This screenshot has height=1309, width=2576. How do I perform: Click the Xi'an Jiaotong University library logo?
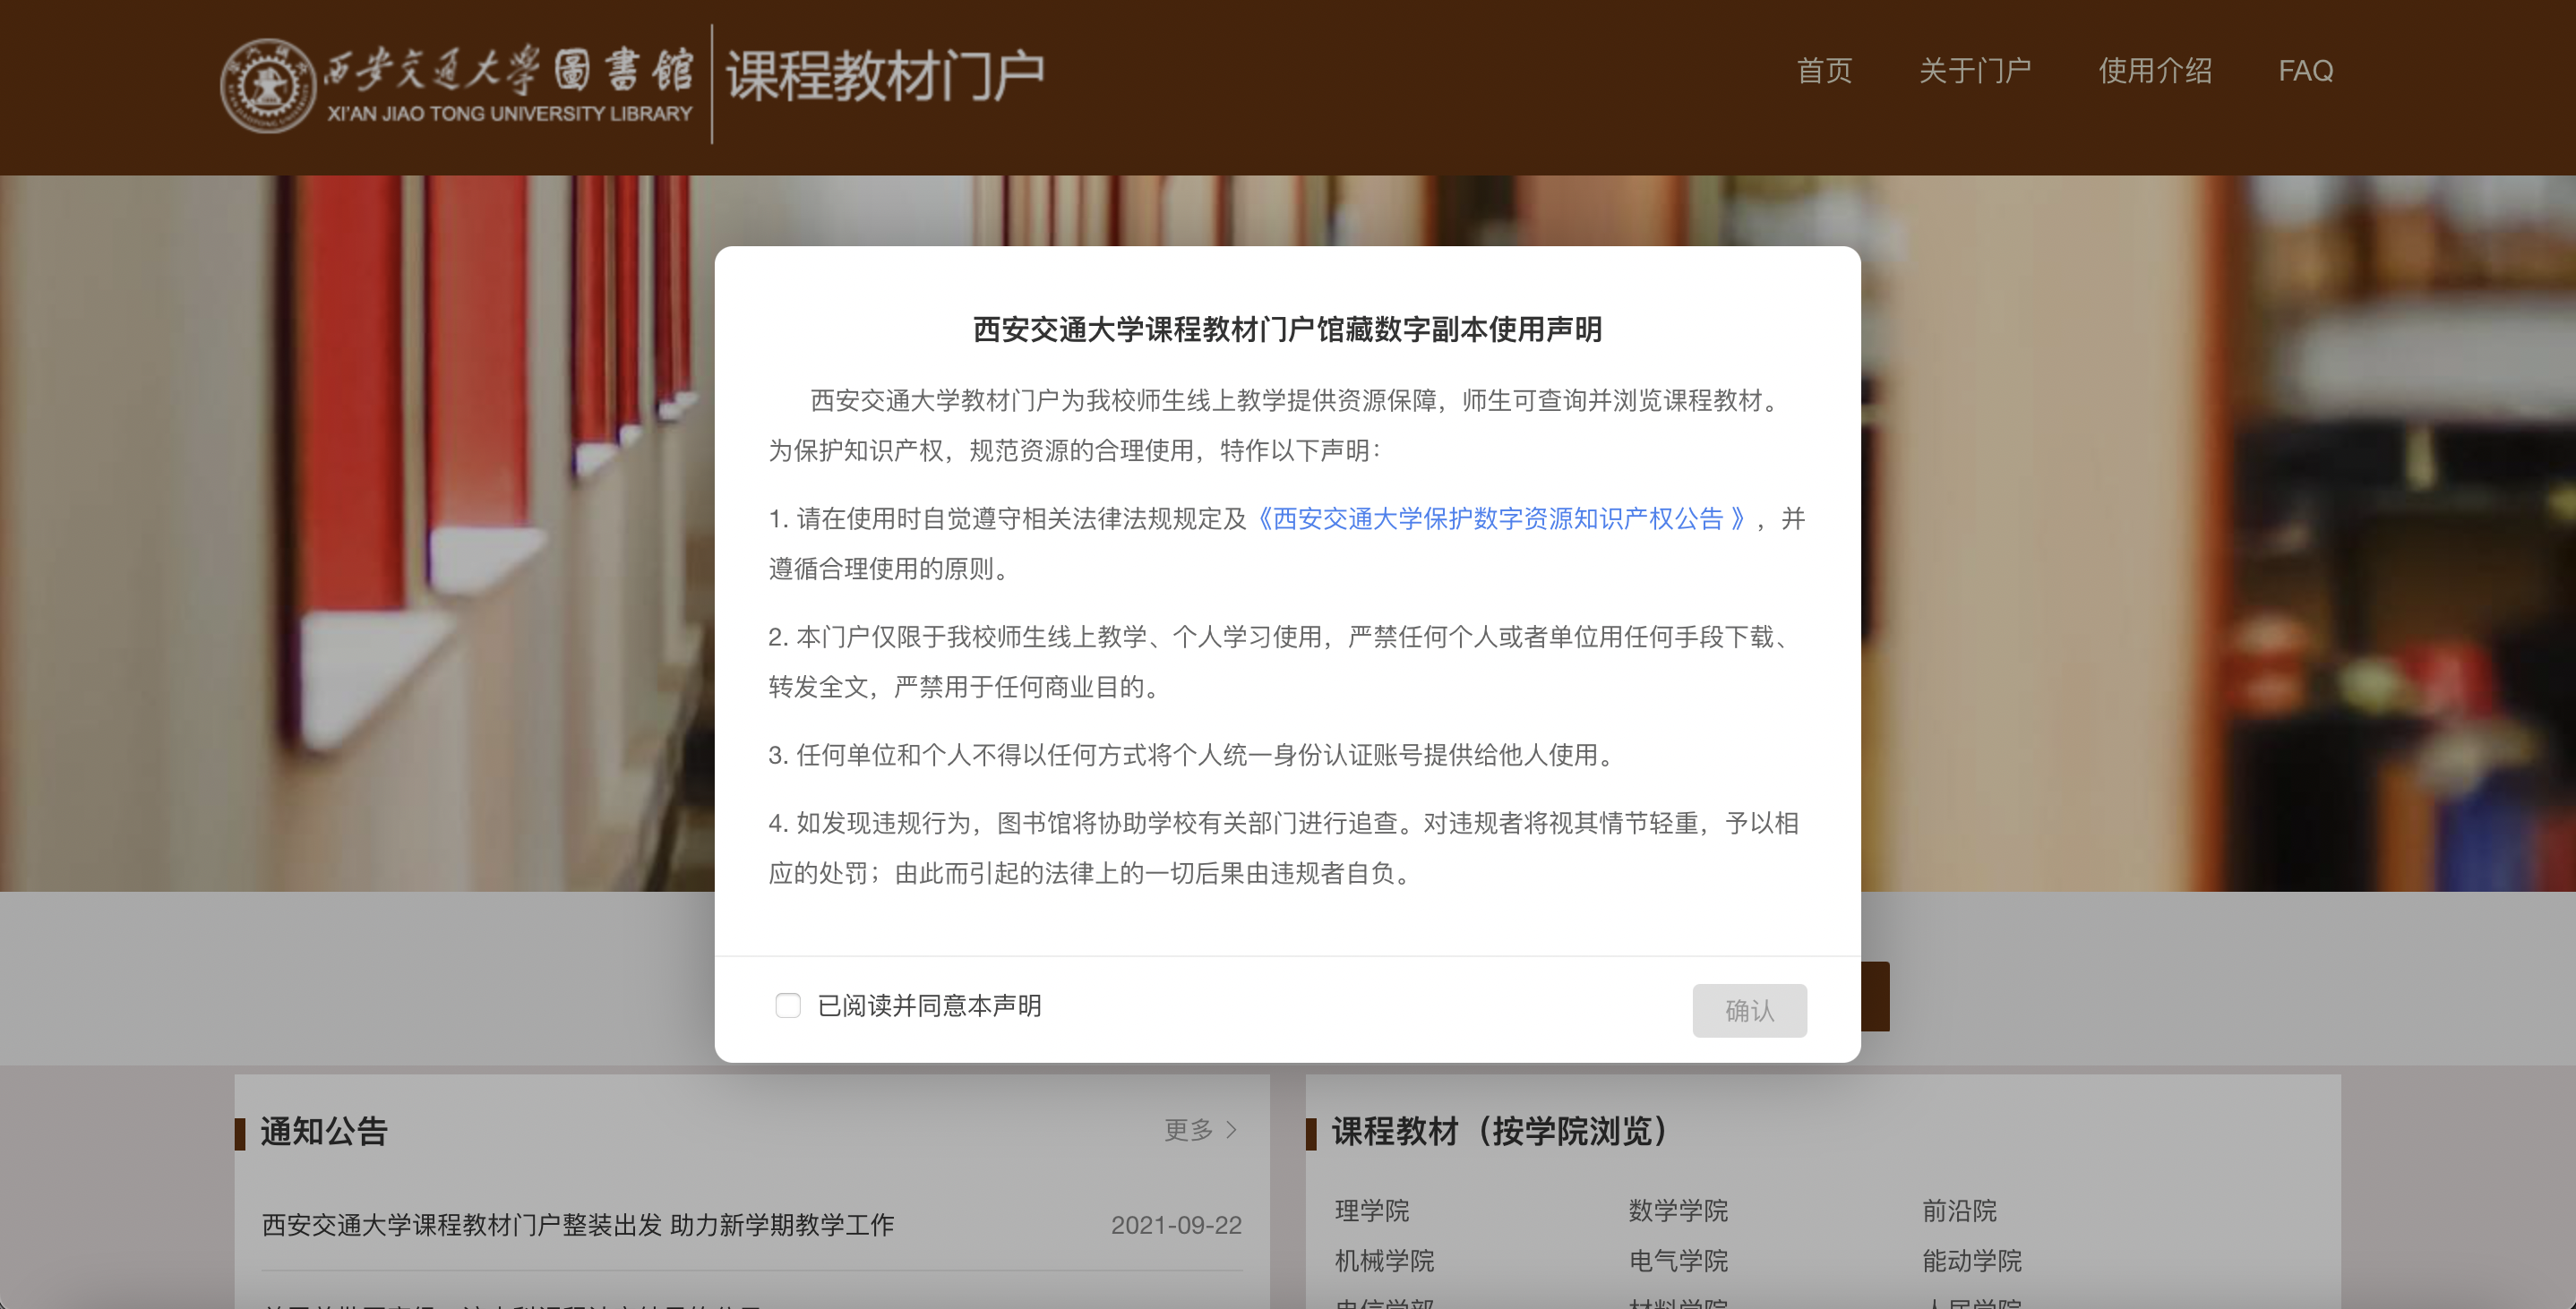point(456,87)
